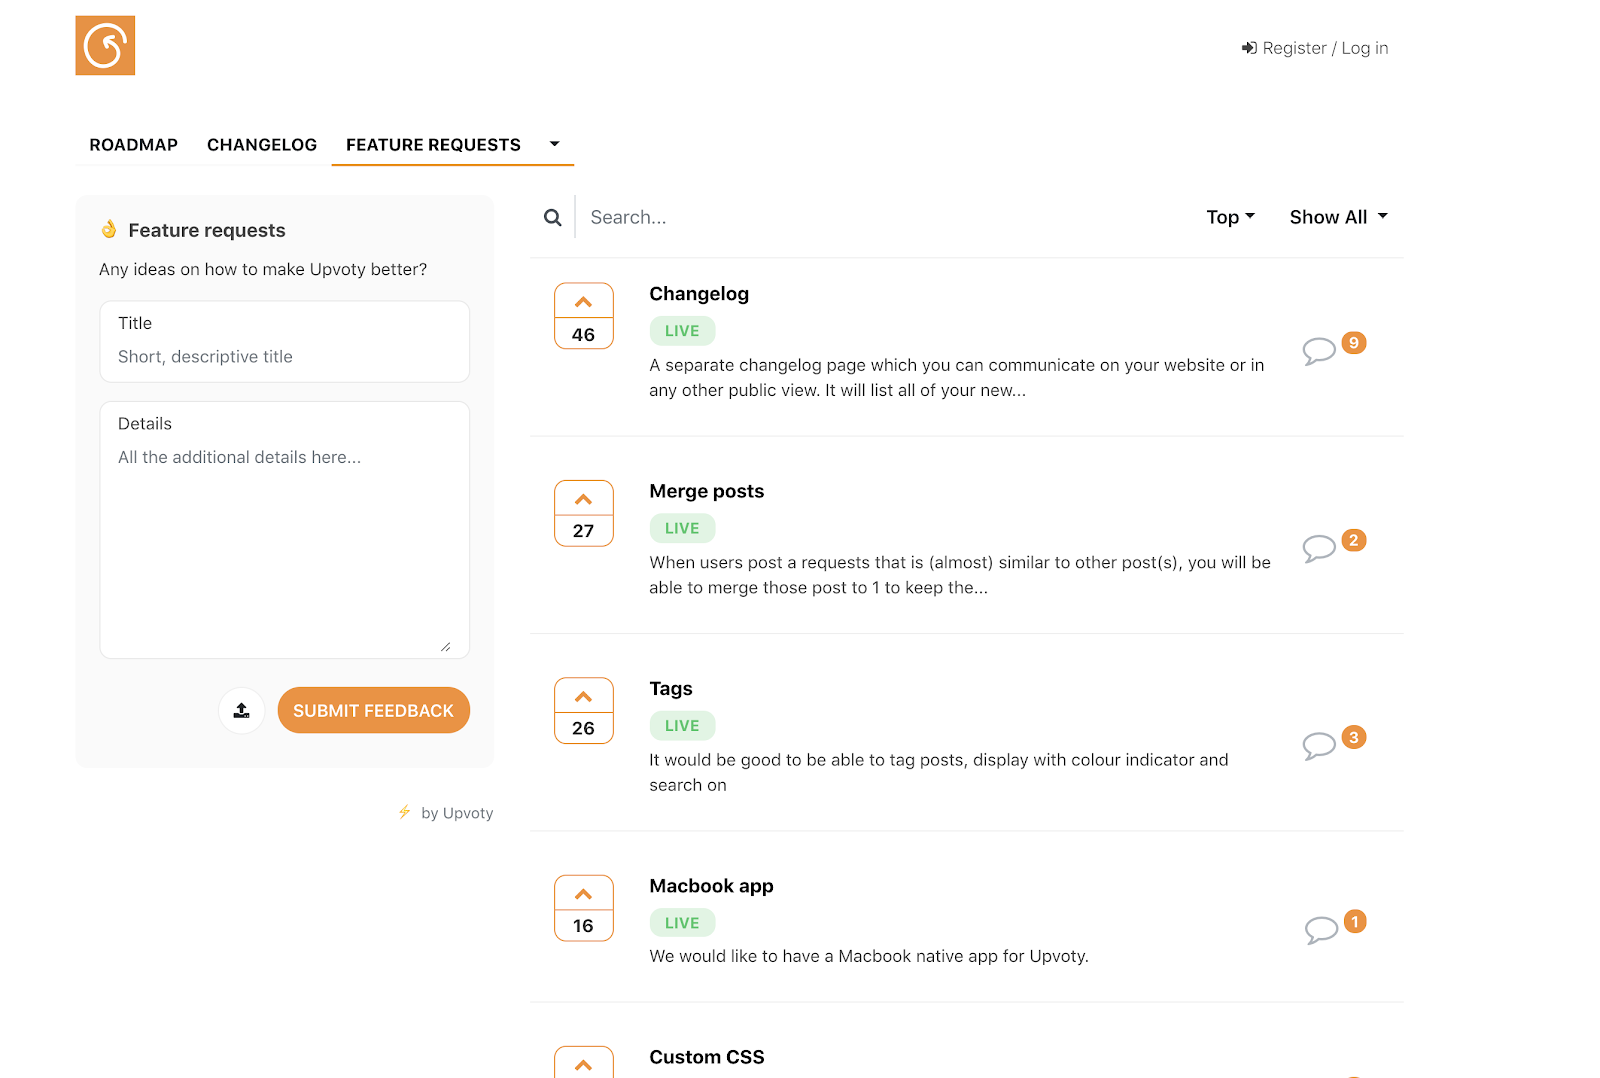Screen dimensions: 1600x1078
Task: Click the LIVE badge on Tags
Action: point(682,726)
